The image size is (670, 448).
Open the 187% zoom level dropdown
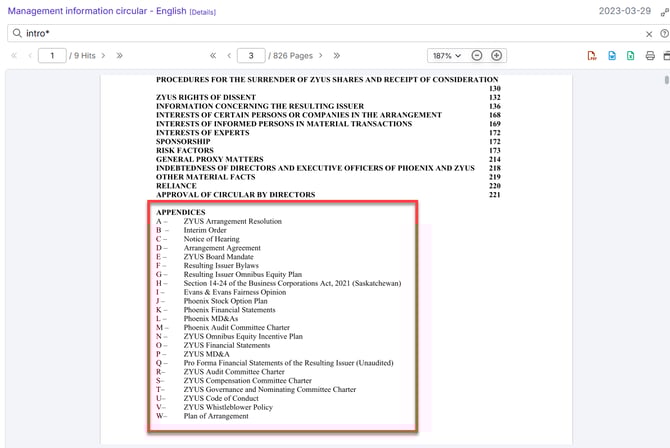(447, 56)
